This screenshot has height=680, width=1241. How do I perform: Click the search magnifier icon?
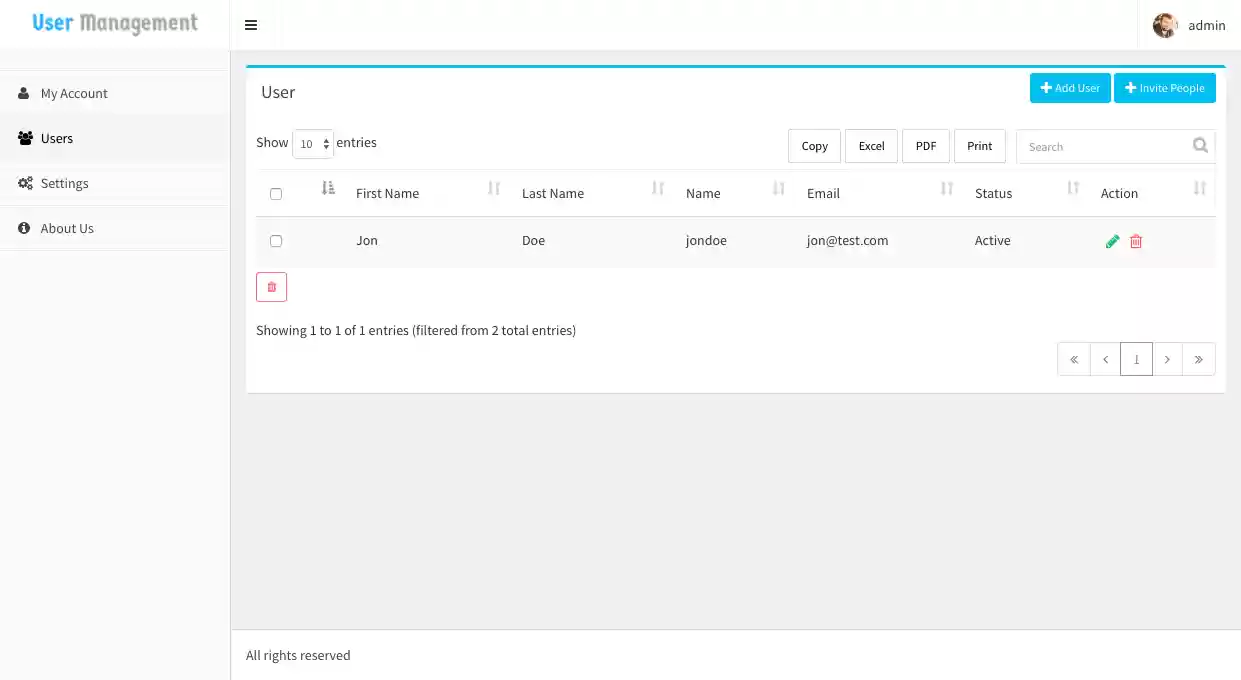1199,145
